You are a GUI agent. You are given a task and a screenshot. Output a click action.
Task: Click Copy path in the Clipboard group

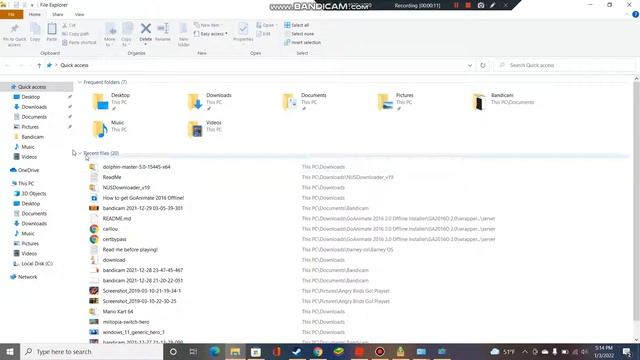(x=76, y=34)
